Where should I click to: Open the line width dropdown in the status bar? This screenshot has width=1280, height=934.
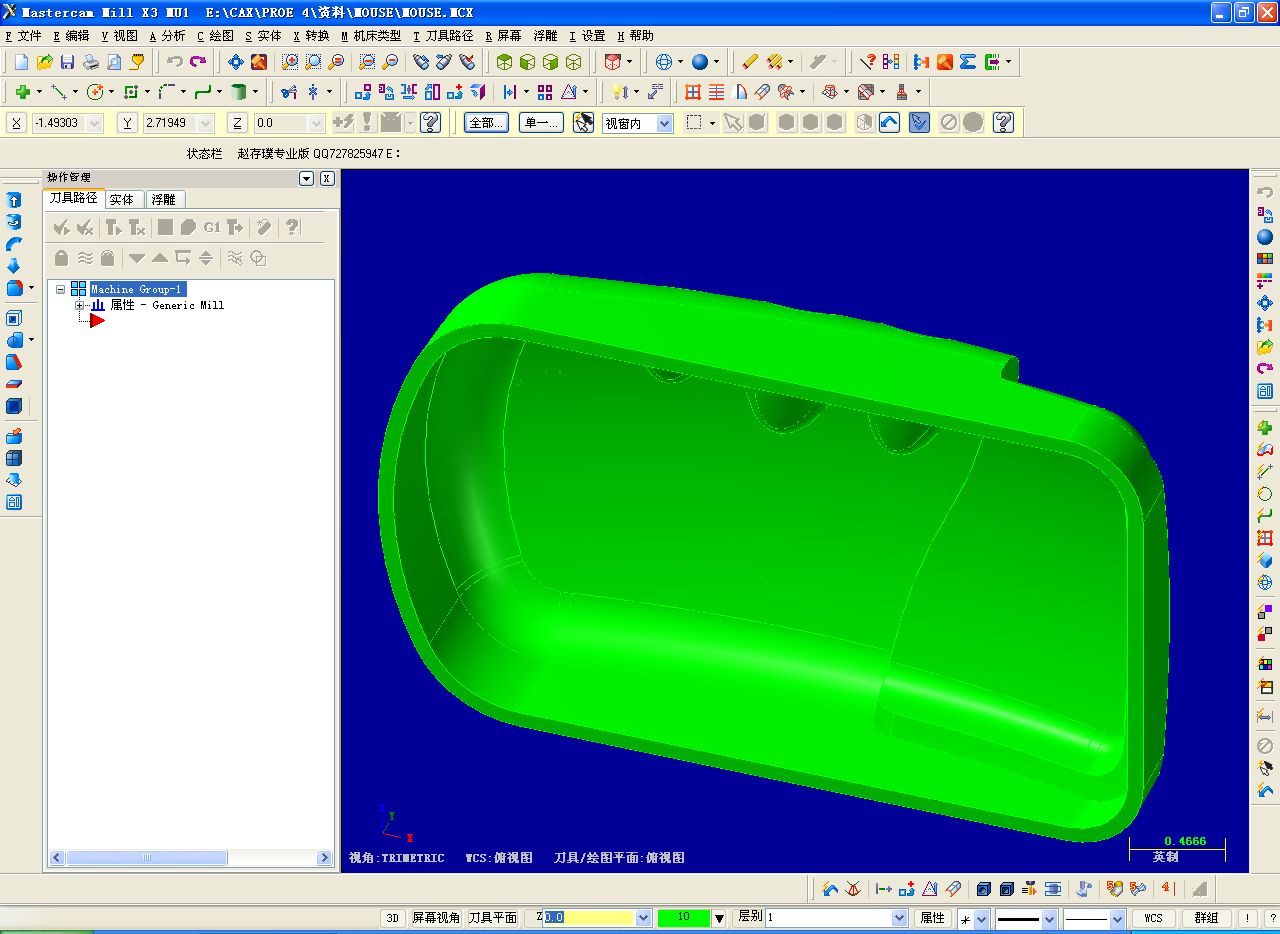tap(1118, 918)
